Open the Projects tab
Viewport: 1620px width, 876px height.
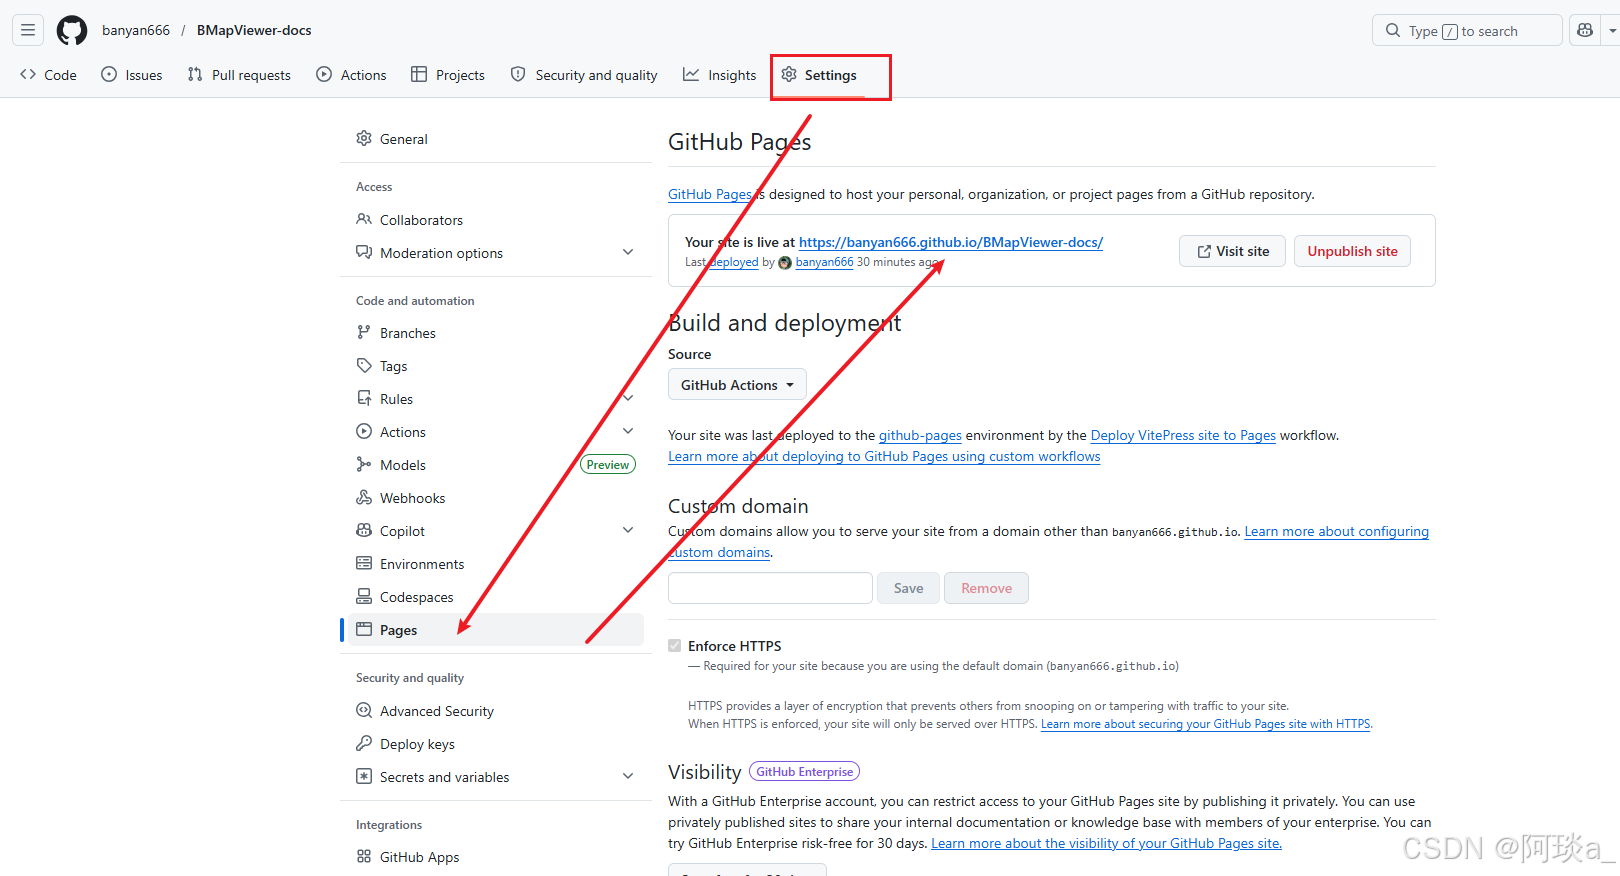pos(448,75)
